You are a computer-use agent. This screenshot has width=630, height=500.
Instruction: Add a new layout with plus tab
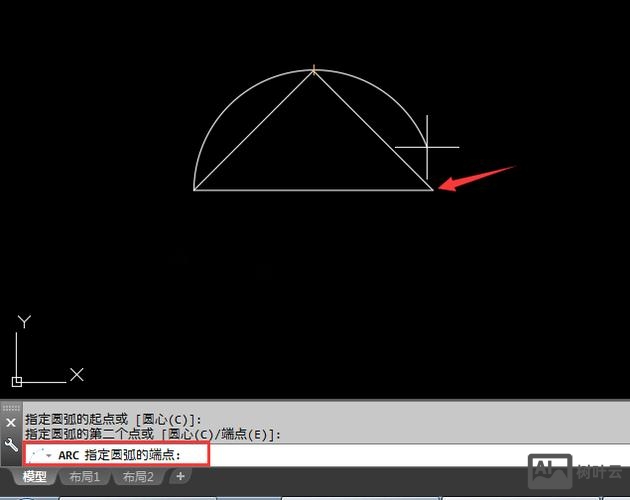(180, 477)
